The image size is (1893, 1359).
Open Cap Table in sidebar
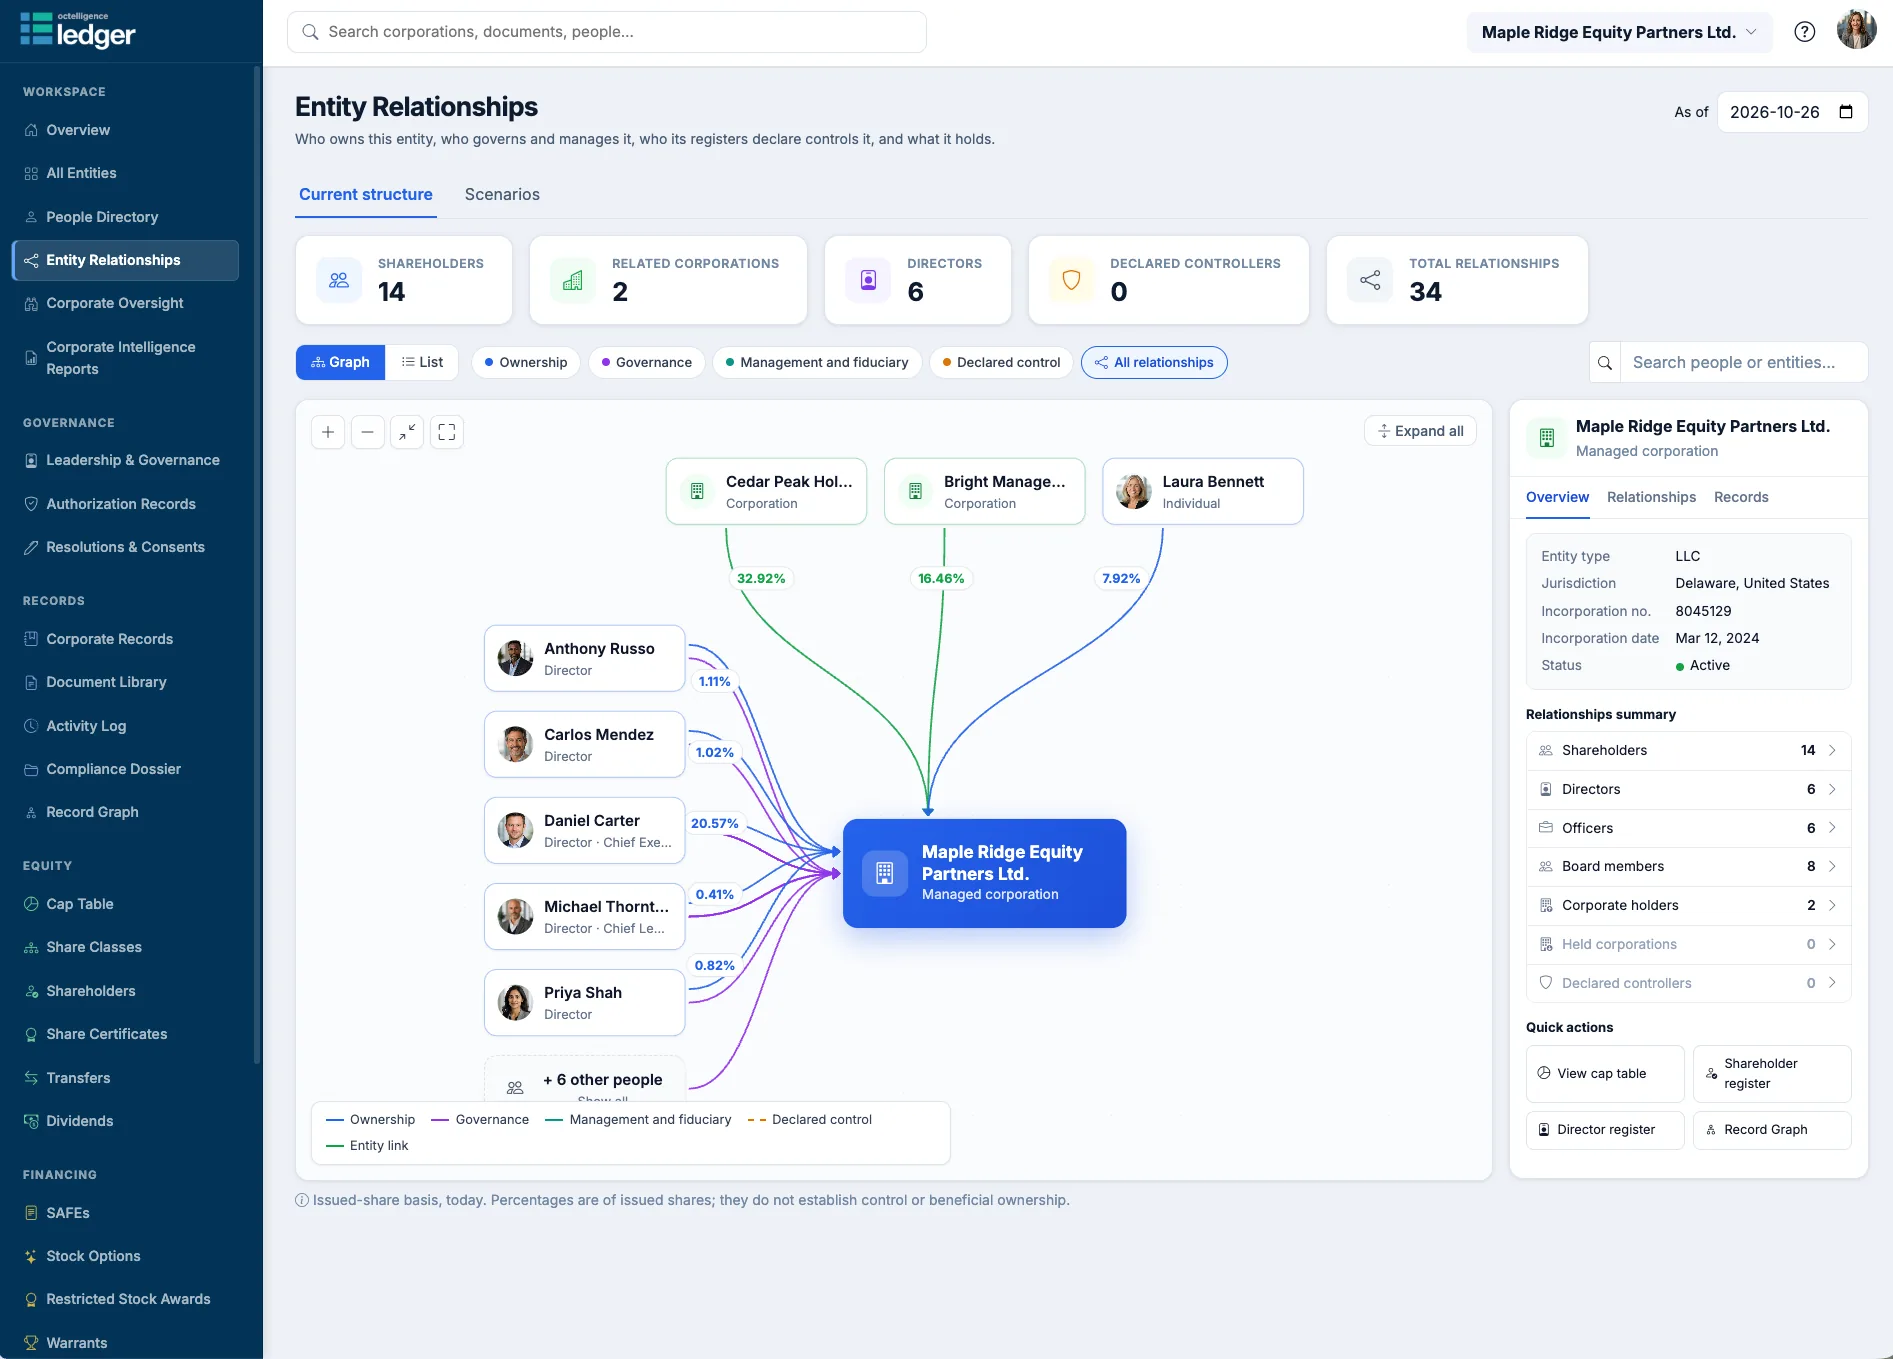(x=125, y=904)
